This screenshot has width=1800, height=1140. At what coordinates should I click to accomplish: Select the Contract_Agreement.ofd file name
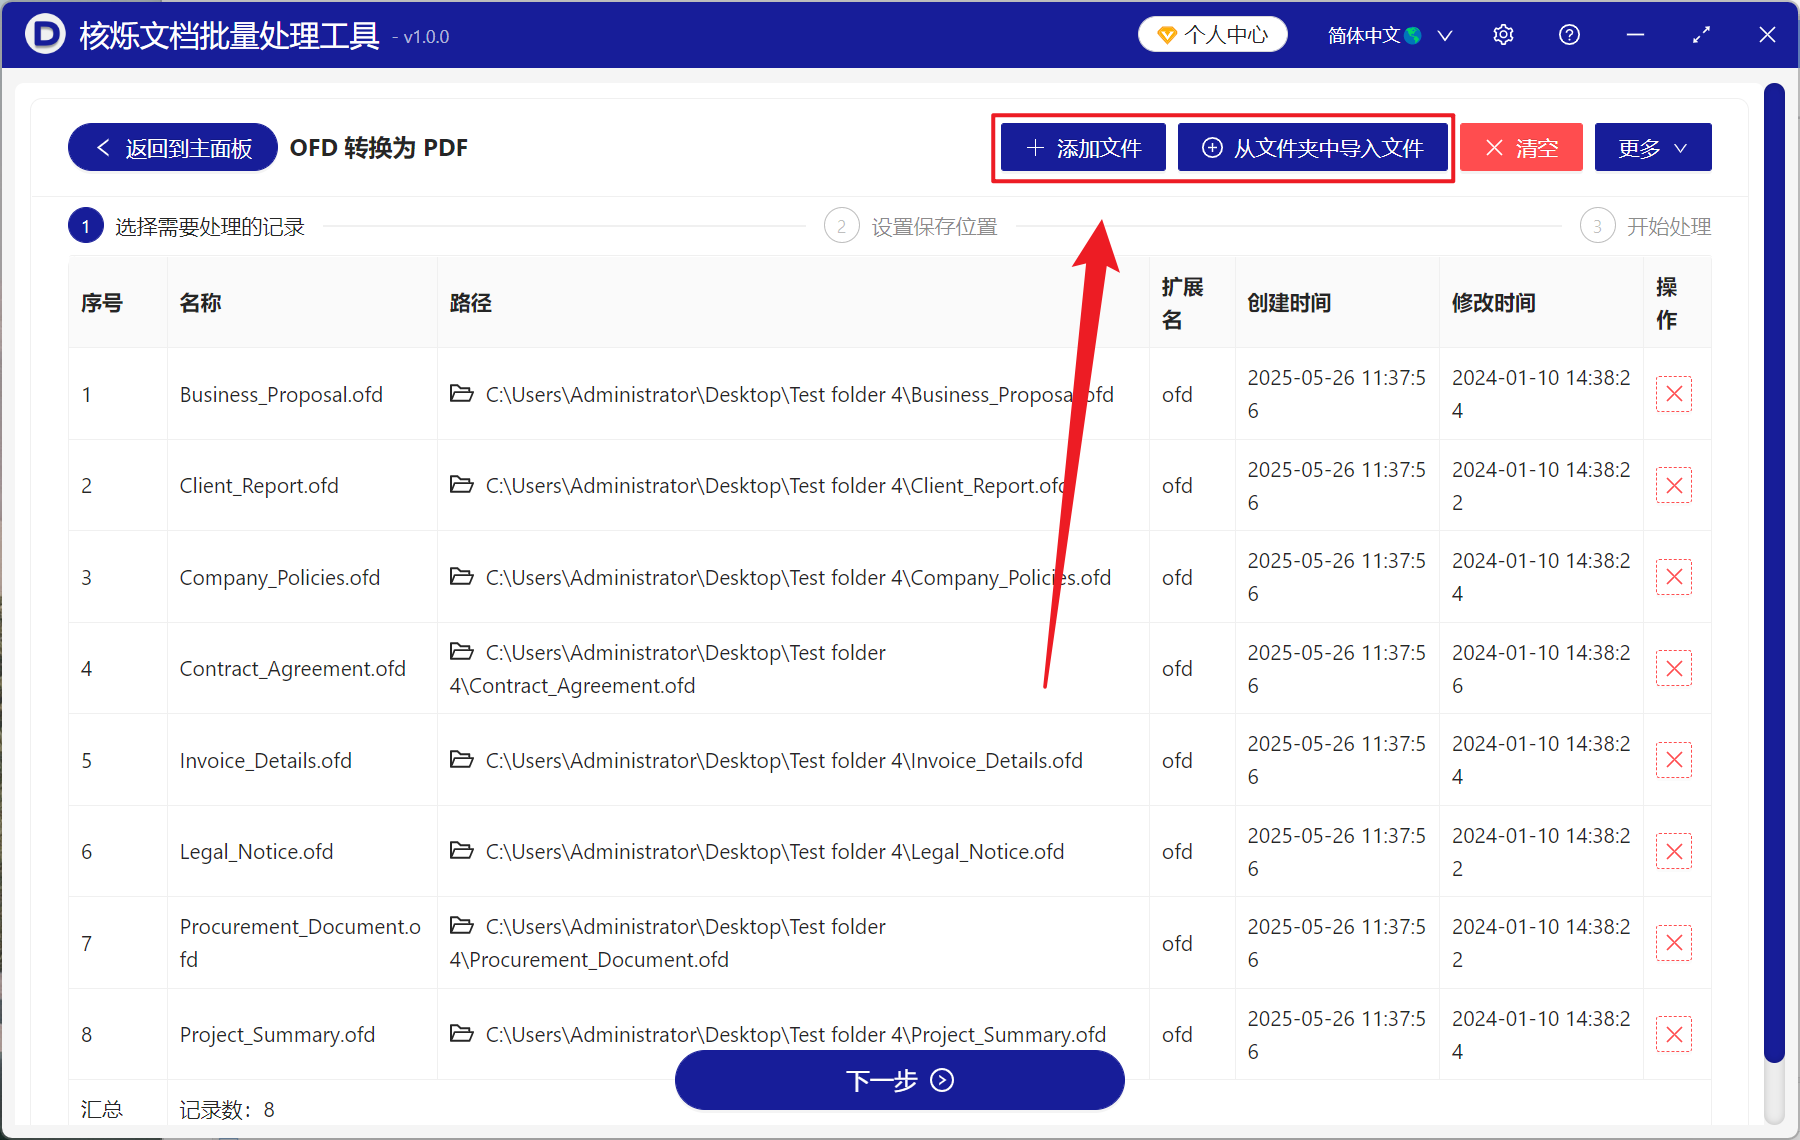pyautogui.click(x=293, y=669)
